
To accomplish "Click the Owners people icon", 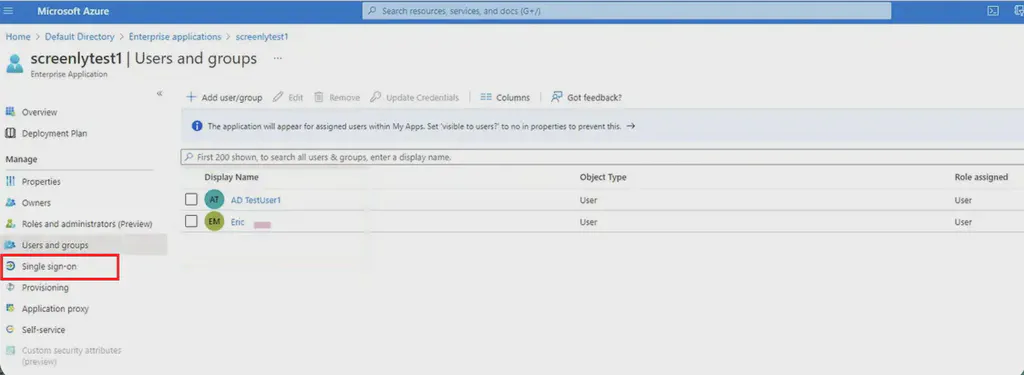I will (10, 203).
